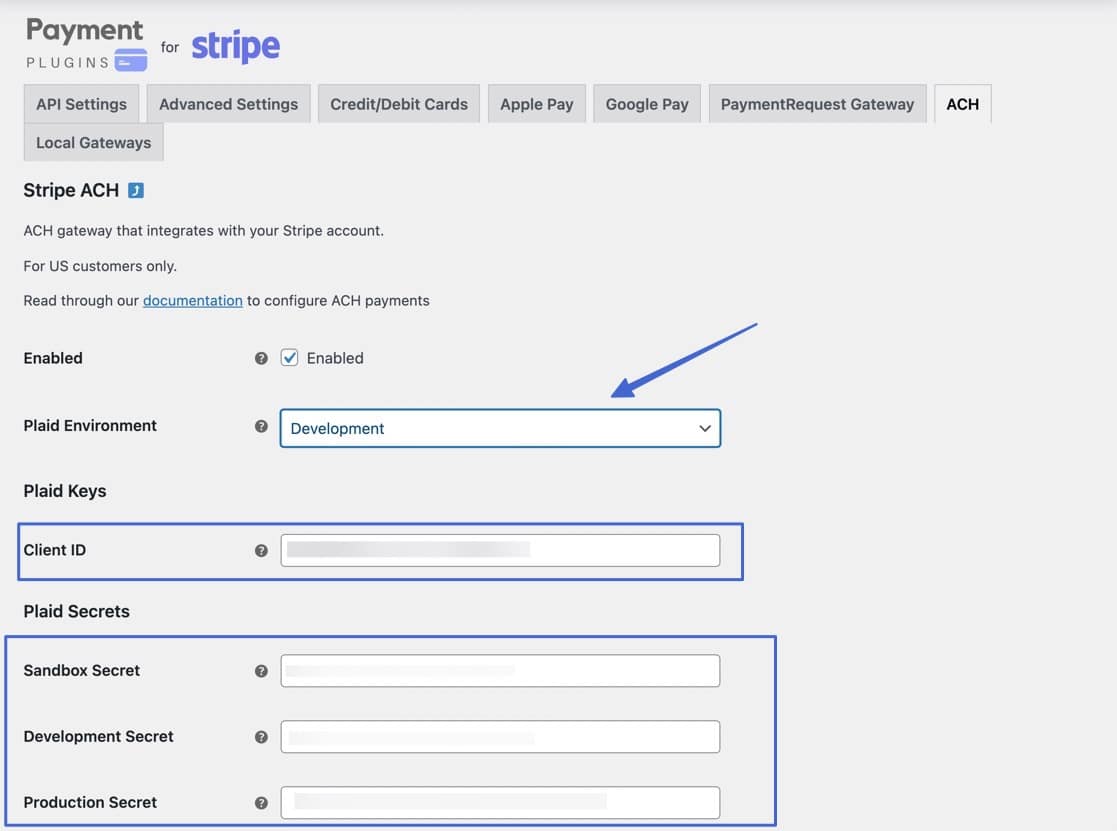Switch to the Apple Pay tab
The width and height of the screenshot is (1117, 831).
537,103
